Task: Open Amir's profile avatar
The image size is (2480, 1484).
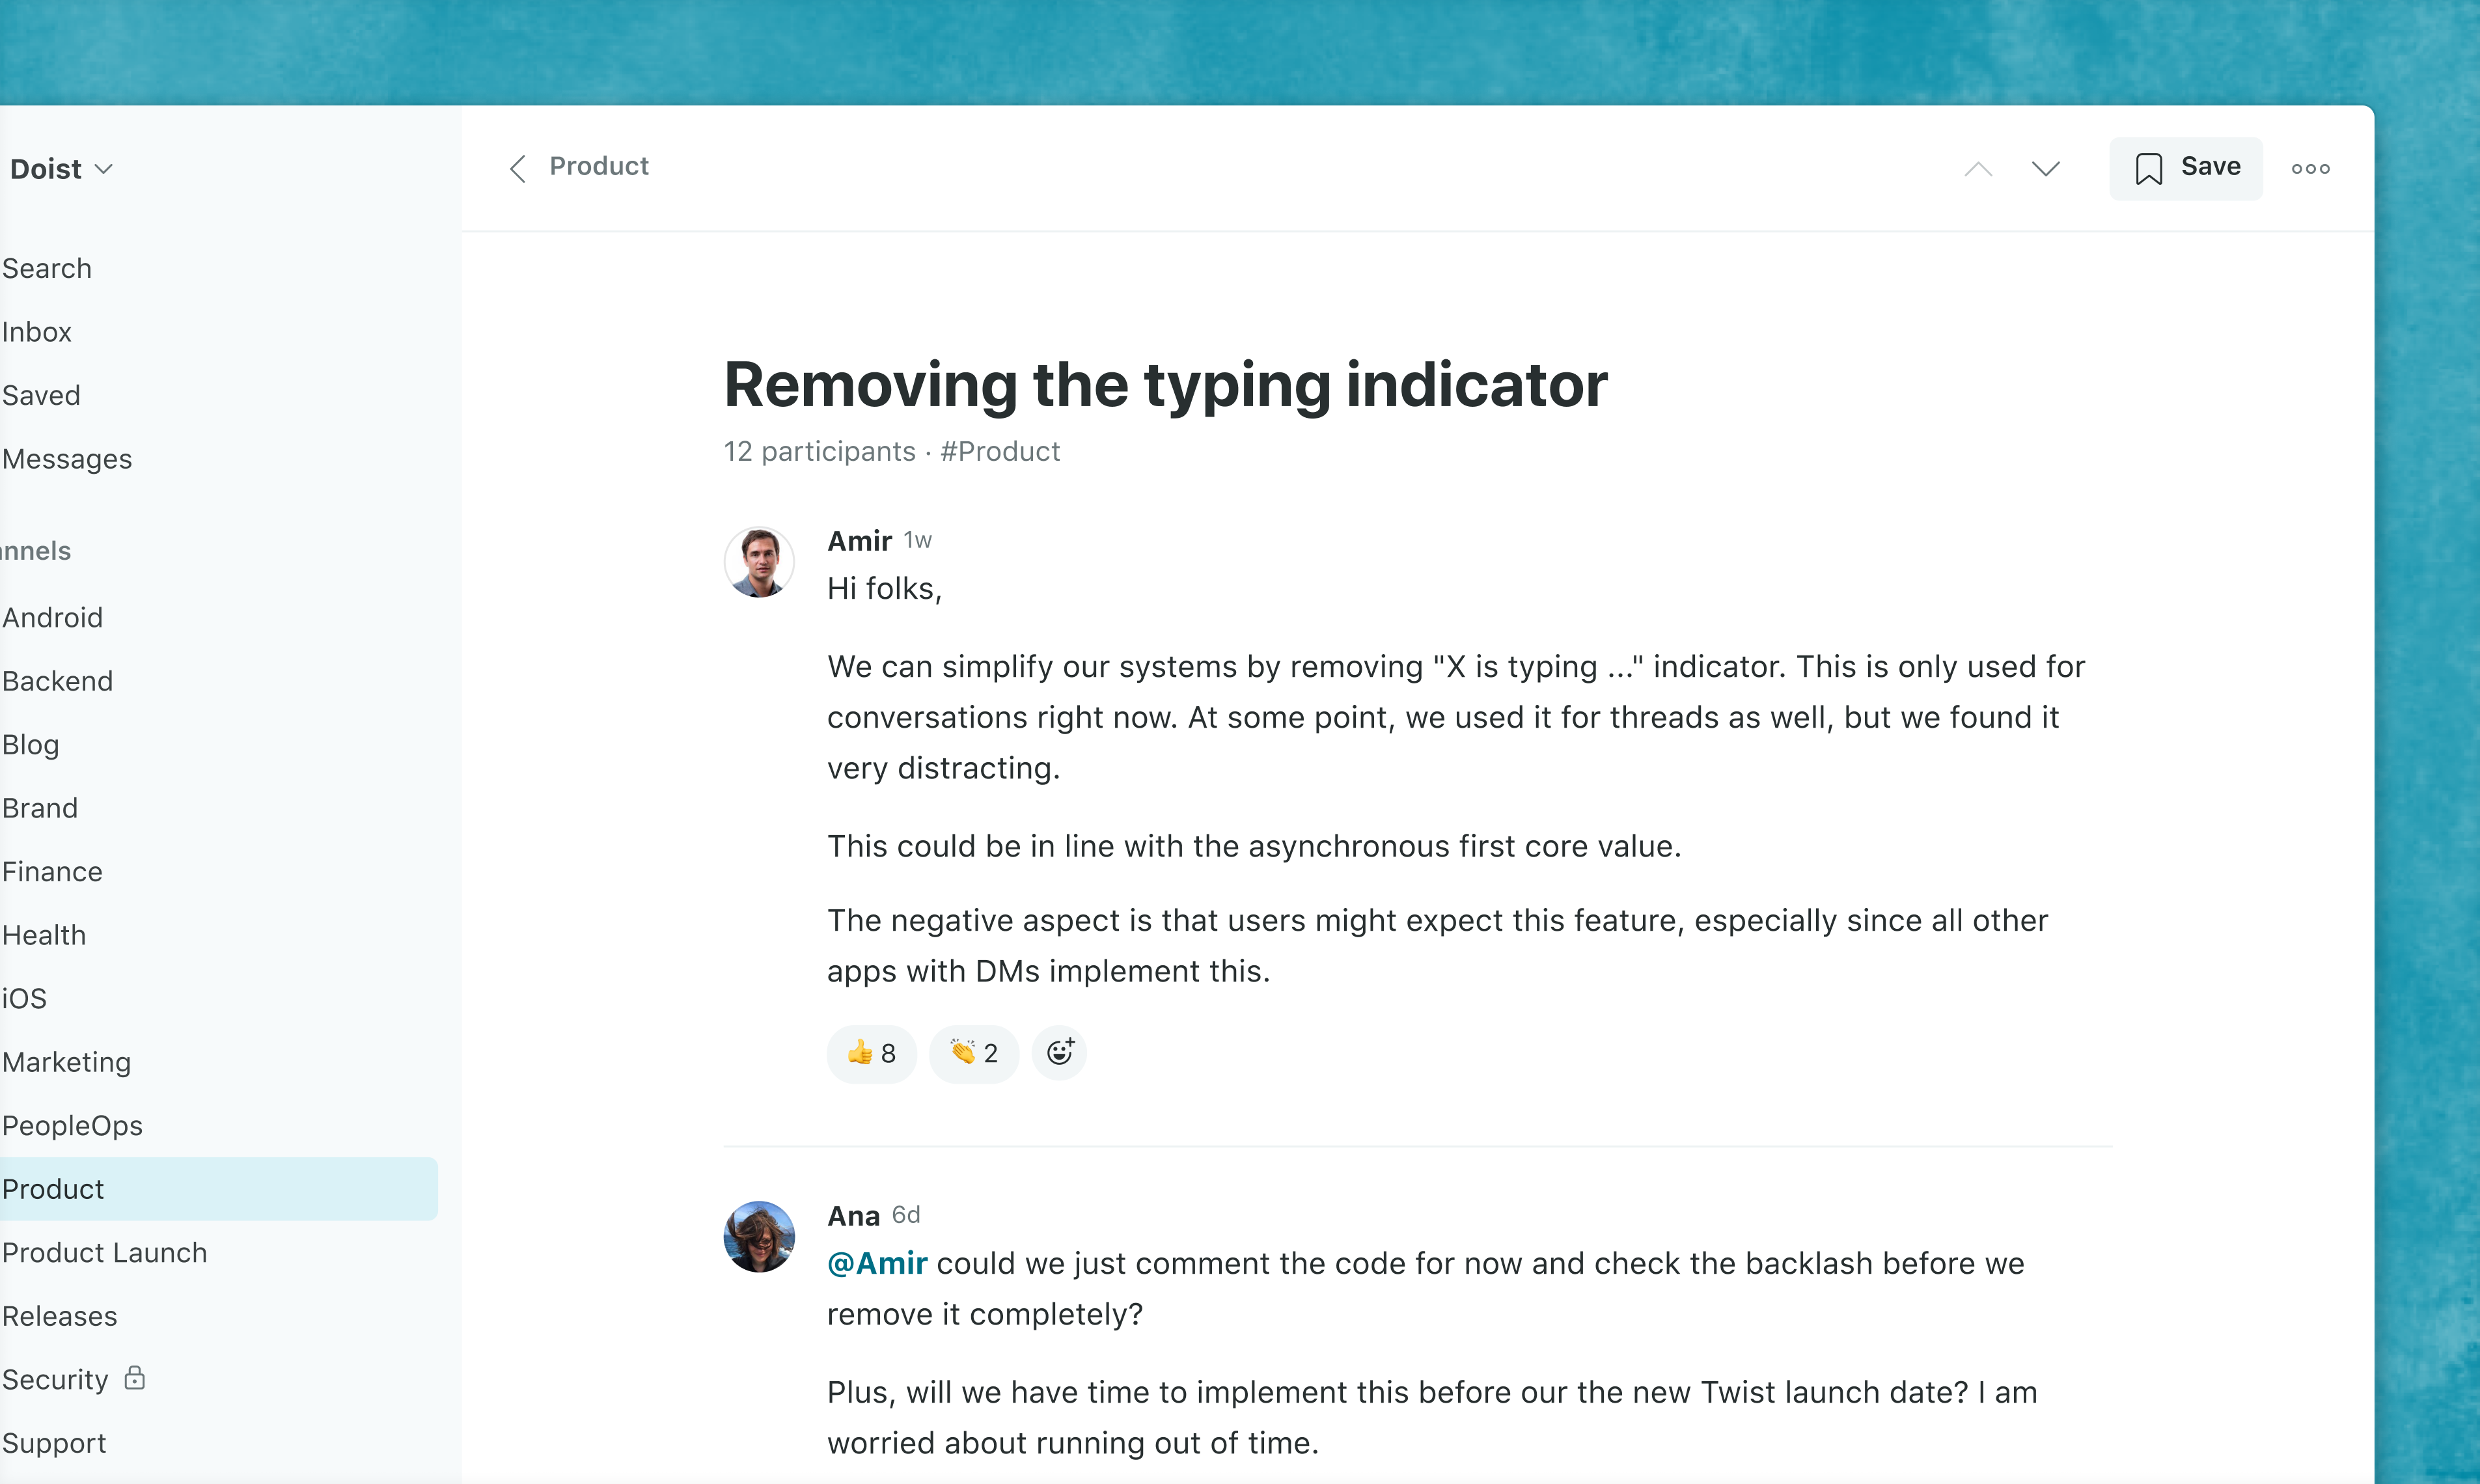Action: pos(759,562)
